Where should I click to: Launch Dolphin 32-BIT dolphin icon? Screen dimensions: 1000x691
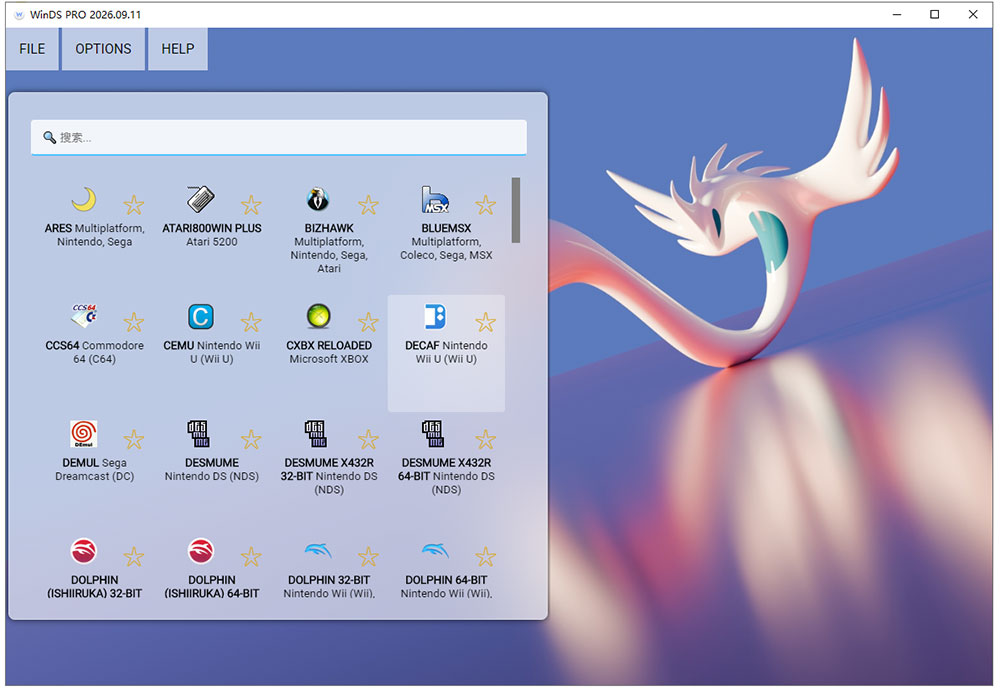318,551
